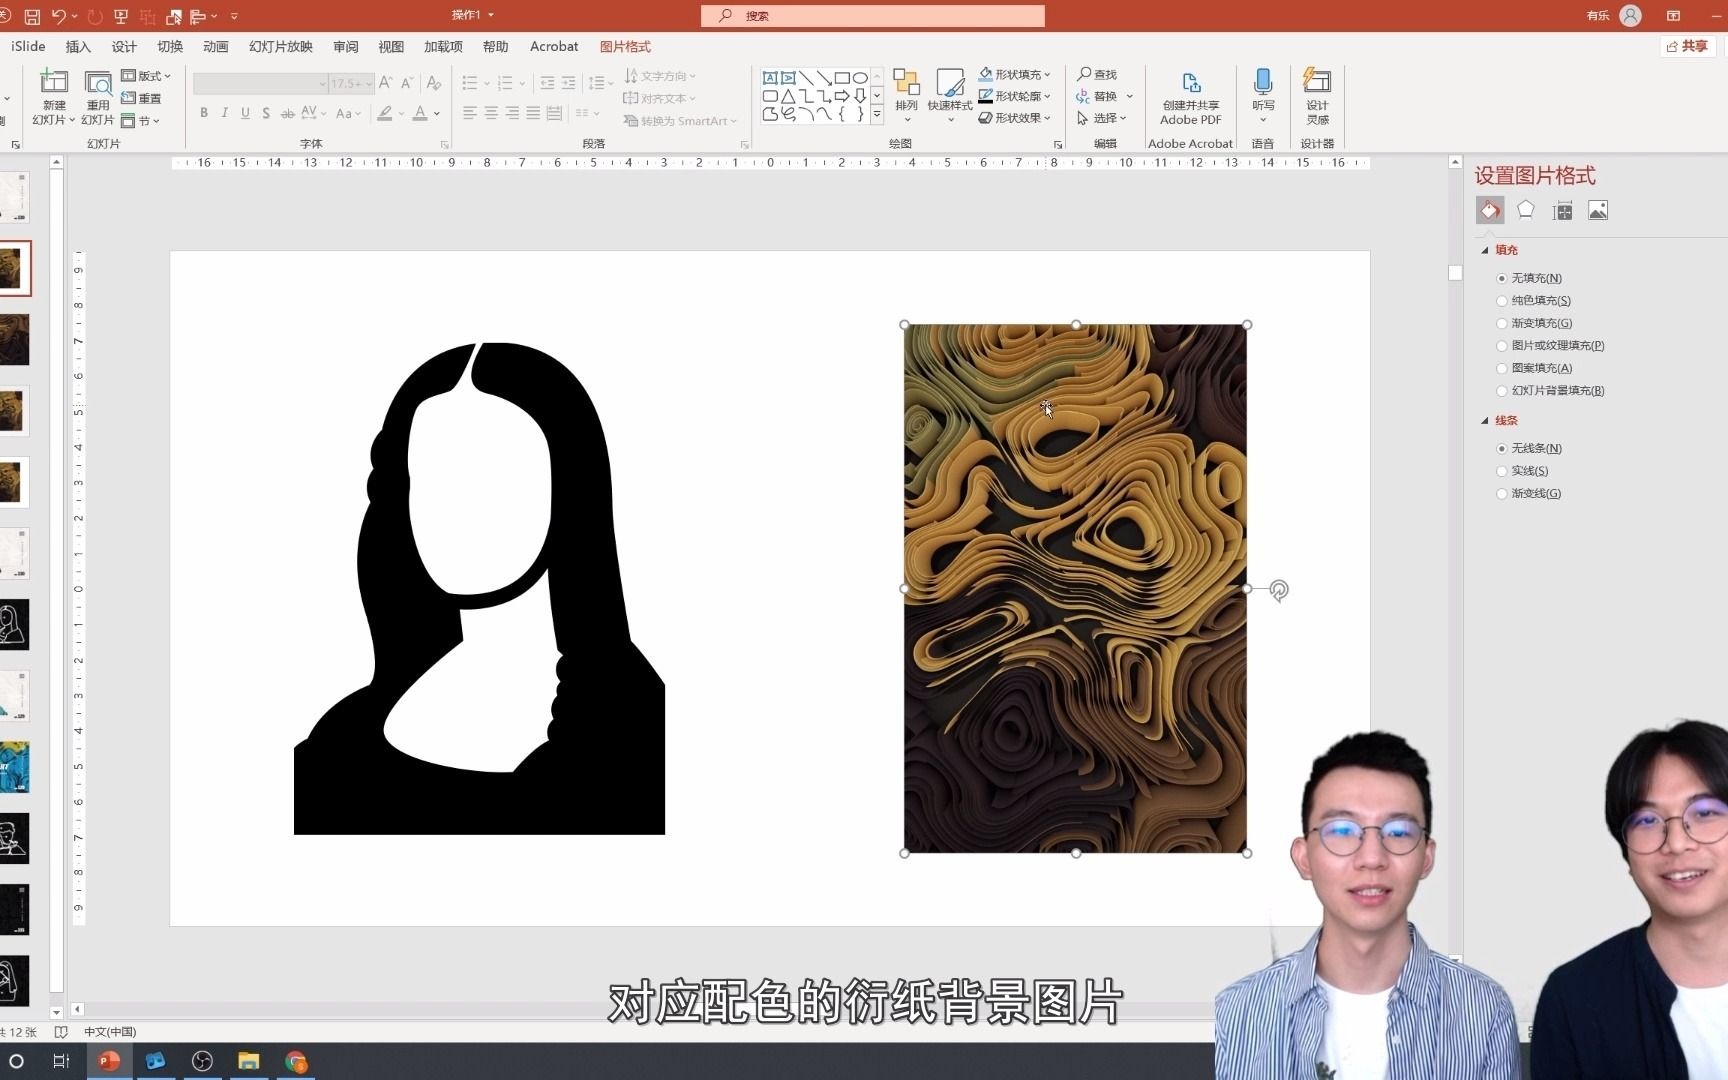Open 设计灵感 (Design Ideas)
This screenshot has width=1728, height=1080.
tap(1317, 96)
